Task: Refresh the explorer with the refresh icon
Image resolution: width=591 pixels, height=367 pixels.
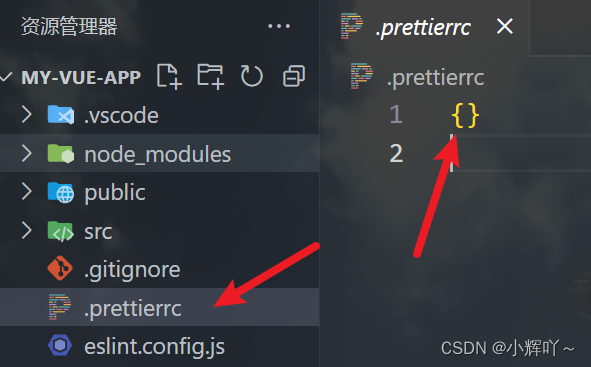Action: coord(251,76)
